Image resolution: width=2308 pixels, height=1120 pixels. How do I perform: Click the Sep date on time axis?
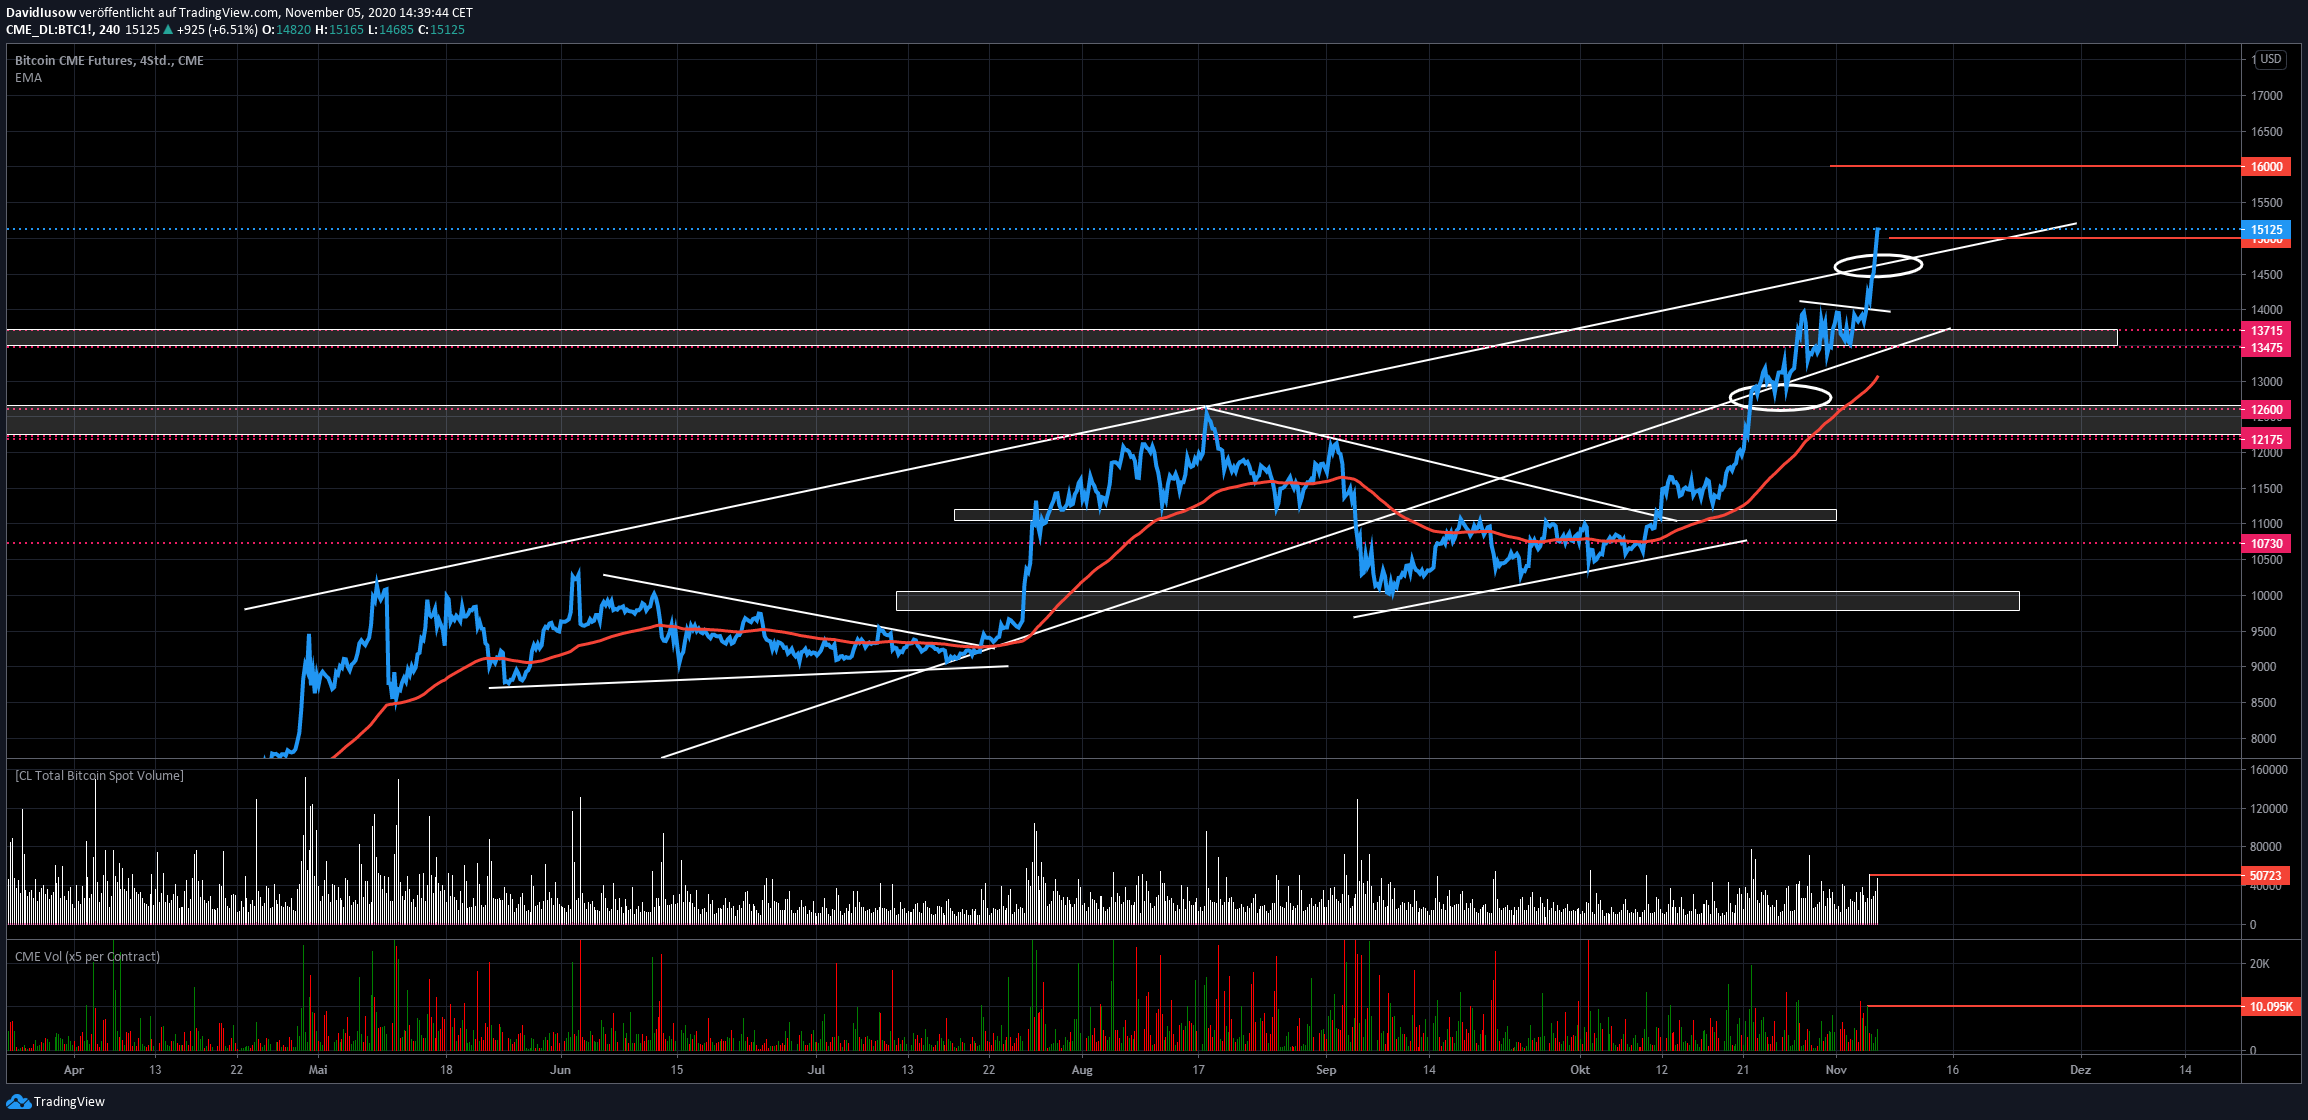1326,1069
